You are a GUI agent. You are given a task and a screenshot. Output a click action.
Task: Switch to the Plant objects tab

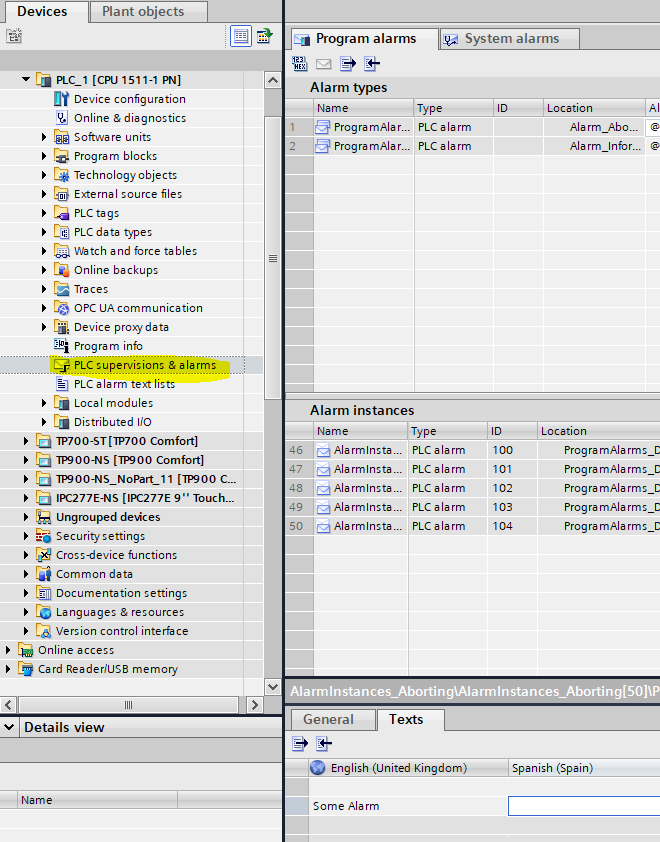pos(147,12)
